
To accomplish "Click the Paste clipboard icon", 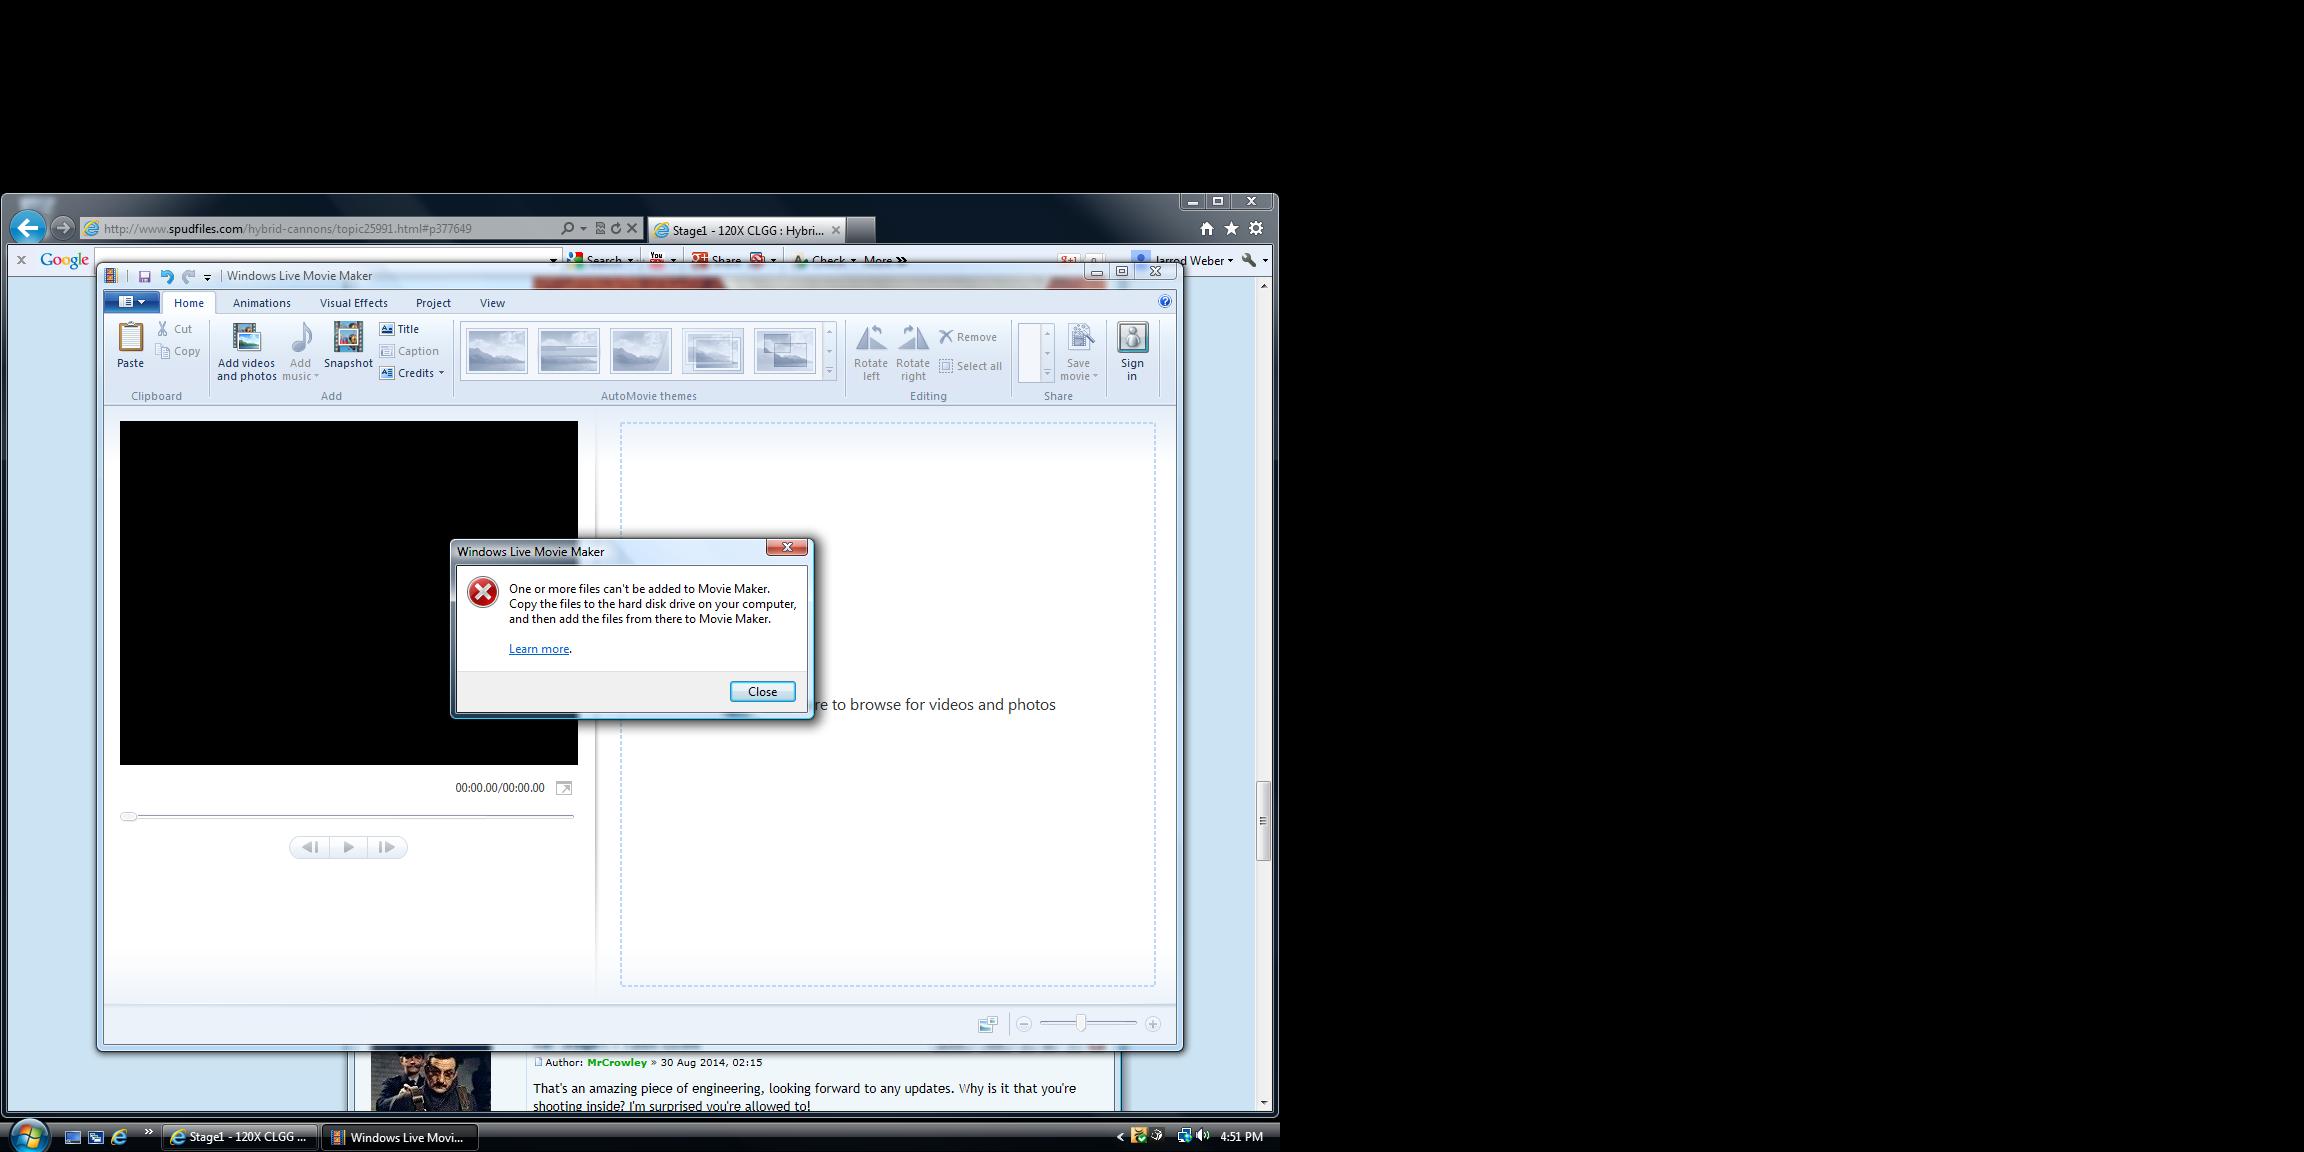I will [x=130, y=338].
